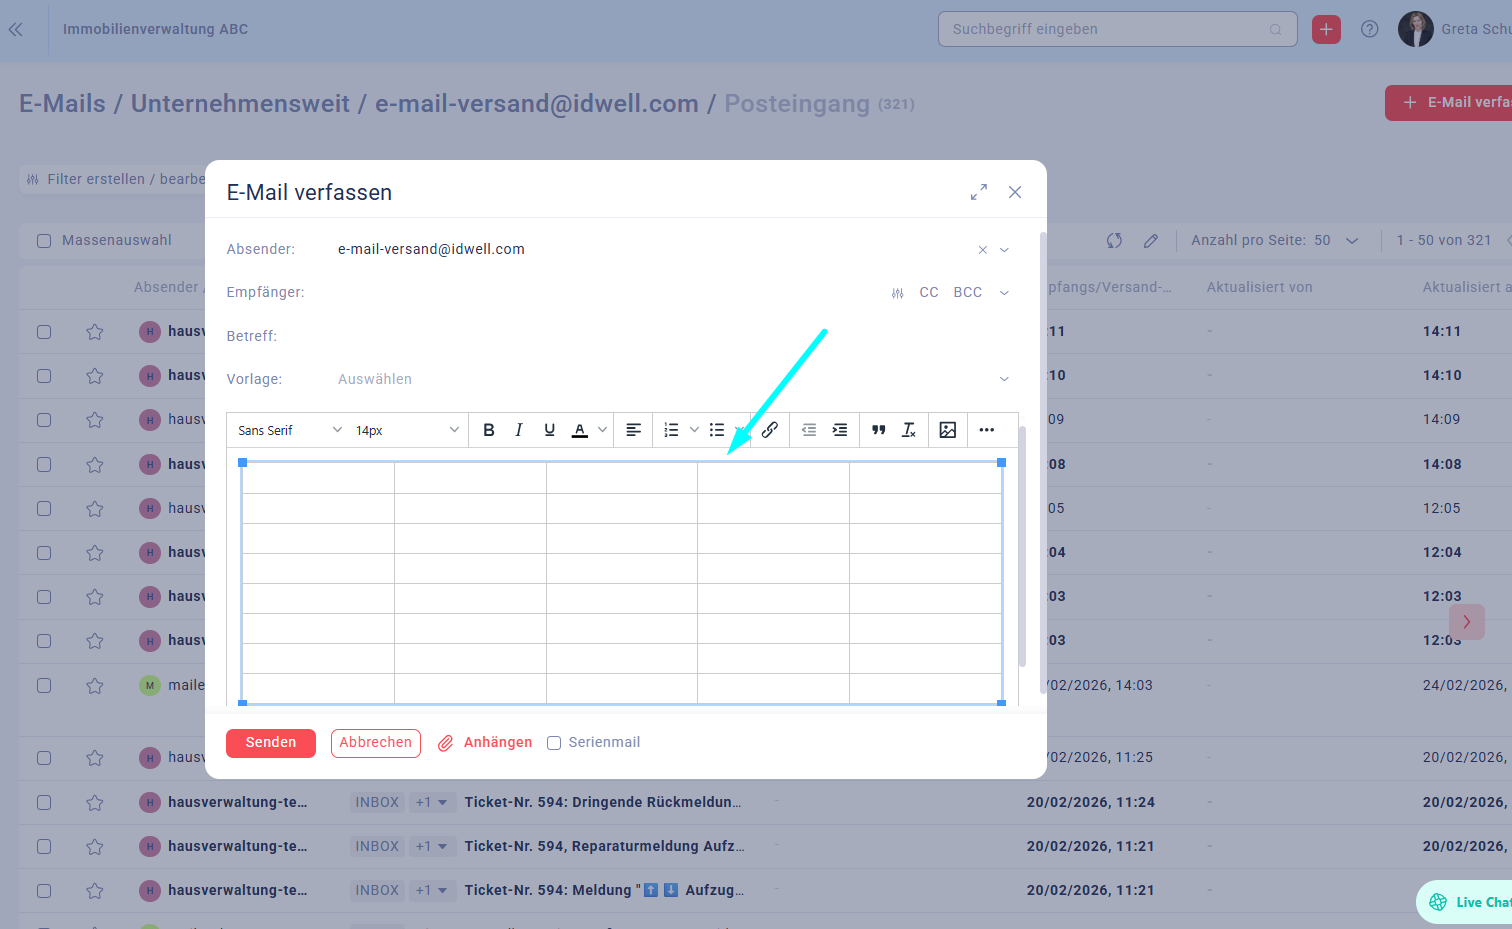The image size is (1512, 929).
Task: Apply italic formatting in editor
Action: coord(518,430)
